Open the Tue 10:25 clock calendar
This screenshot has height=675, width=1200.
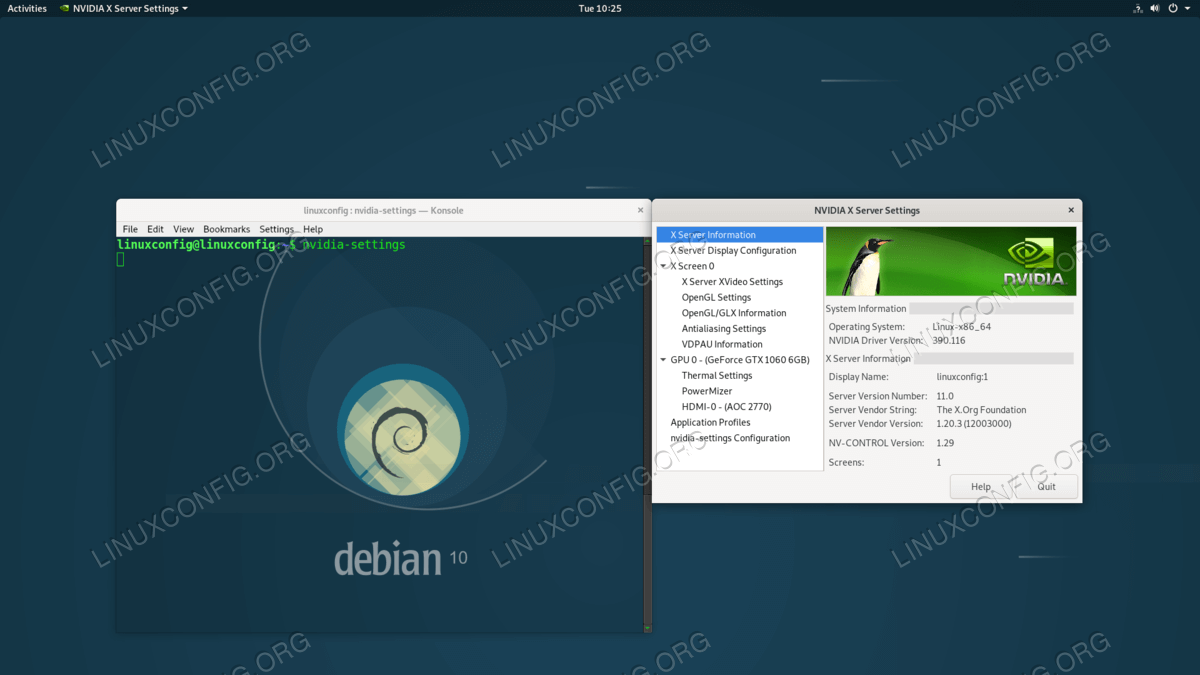pos(600,8)
